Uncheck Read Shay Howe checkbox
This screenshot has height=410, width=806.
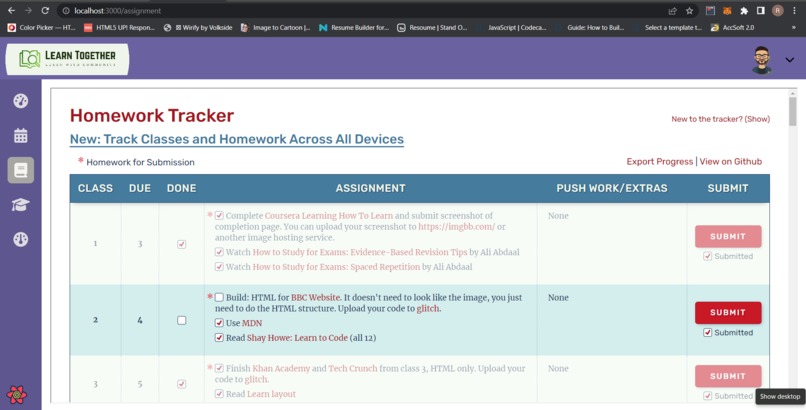pyautogui.click(x=219, y=338)
